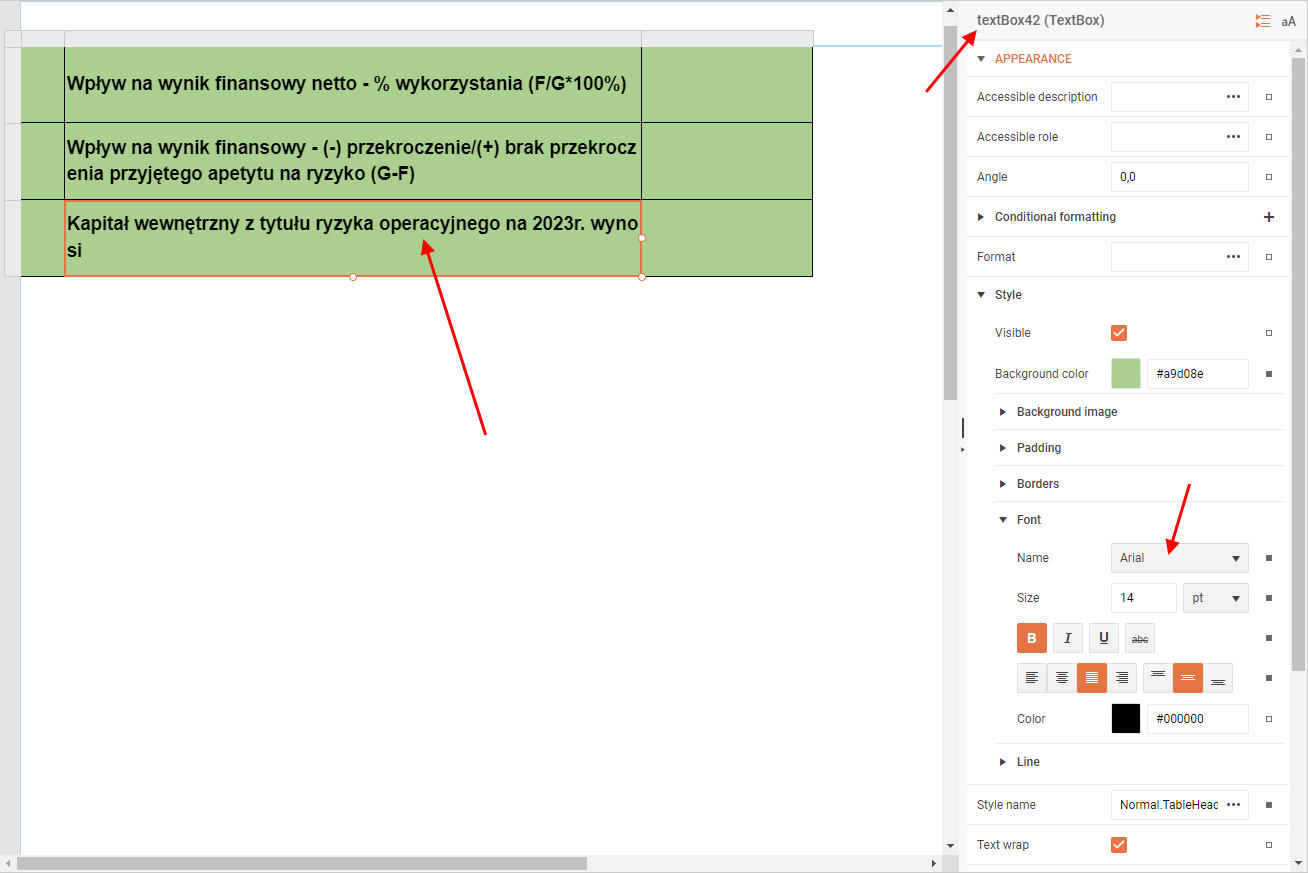Screen dimensions: 1308x873
Task: Click the green background color swatch
Action: click(x=1126, y=374)
